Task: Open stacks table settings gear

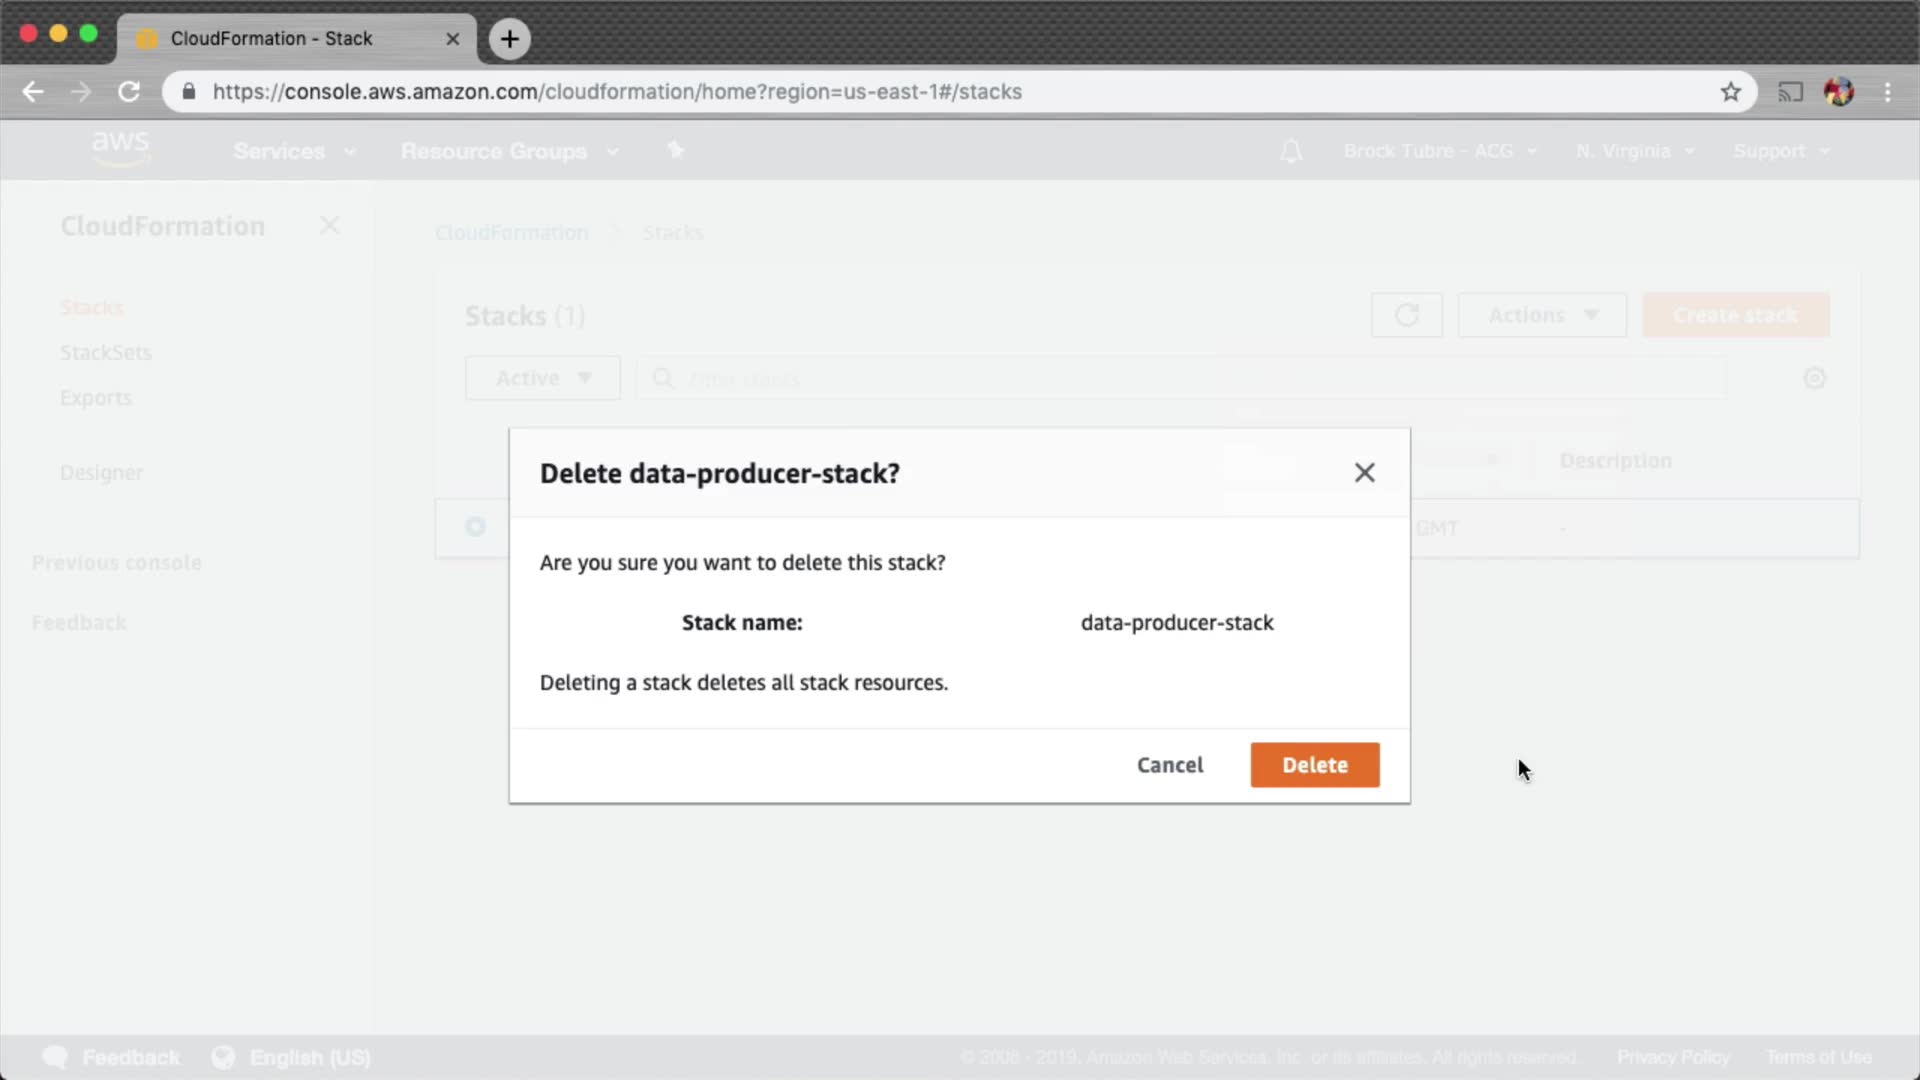Action: click(1814, 379)
